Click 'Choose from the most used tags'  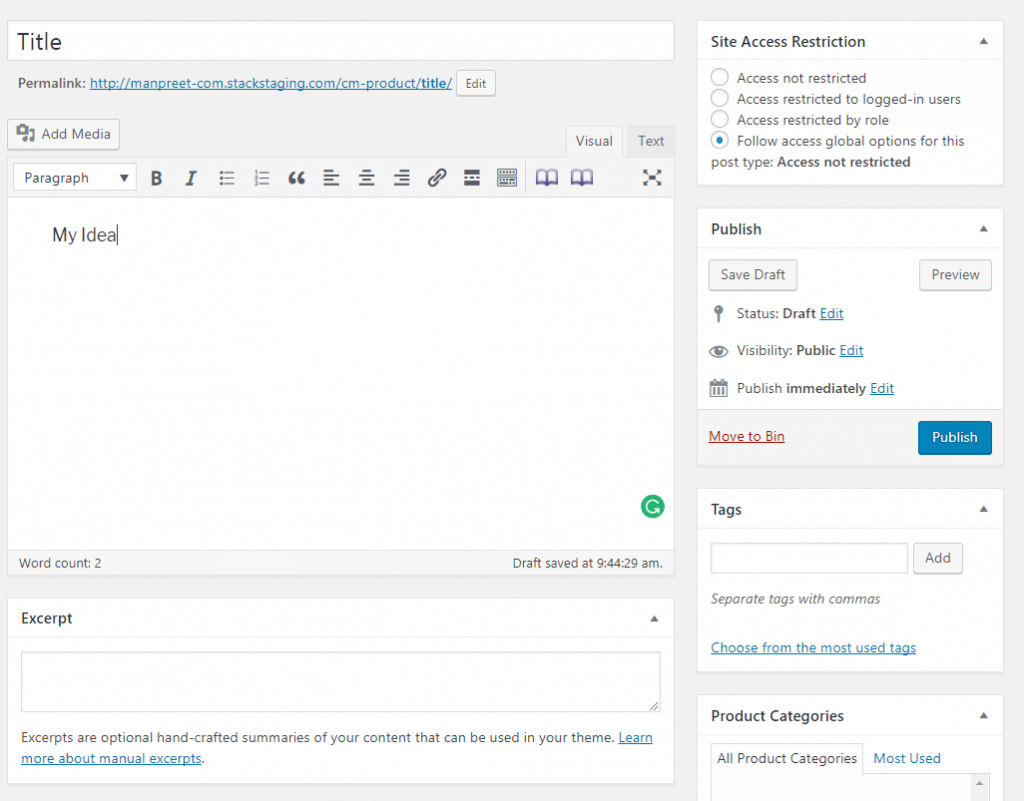coord(813,648)
